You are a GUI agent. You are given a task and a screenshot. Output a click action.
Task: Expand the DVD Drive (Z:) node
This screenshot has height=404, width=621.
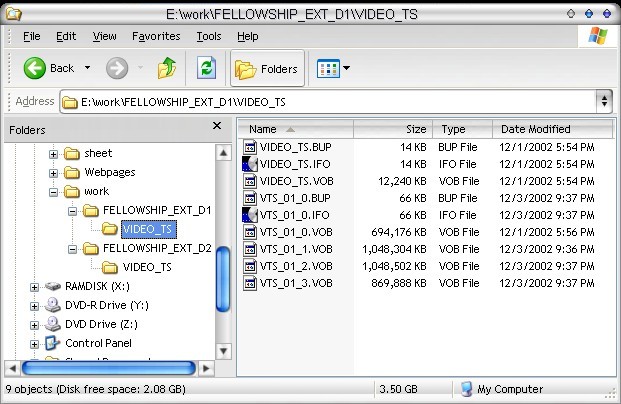(x=34, y=325)
